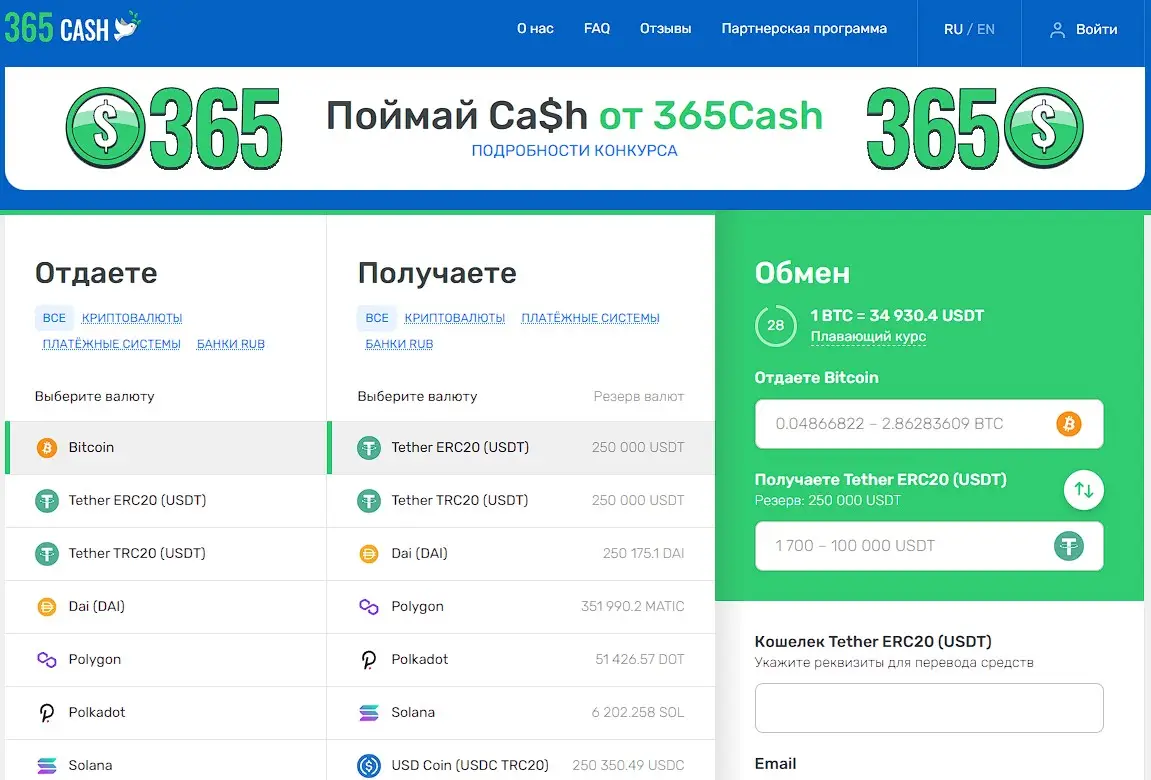Viewport: 1151px width, 780px height.
Task: Filter Отдаете by БАНКИ RUB
Action: (x=230, y=344)
